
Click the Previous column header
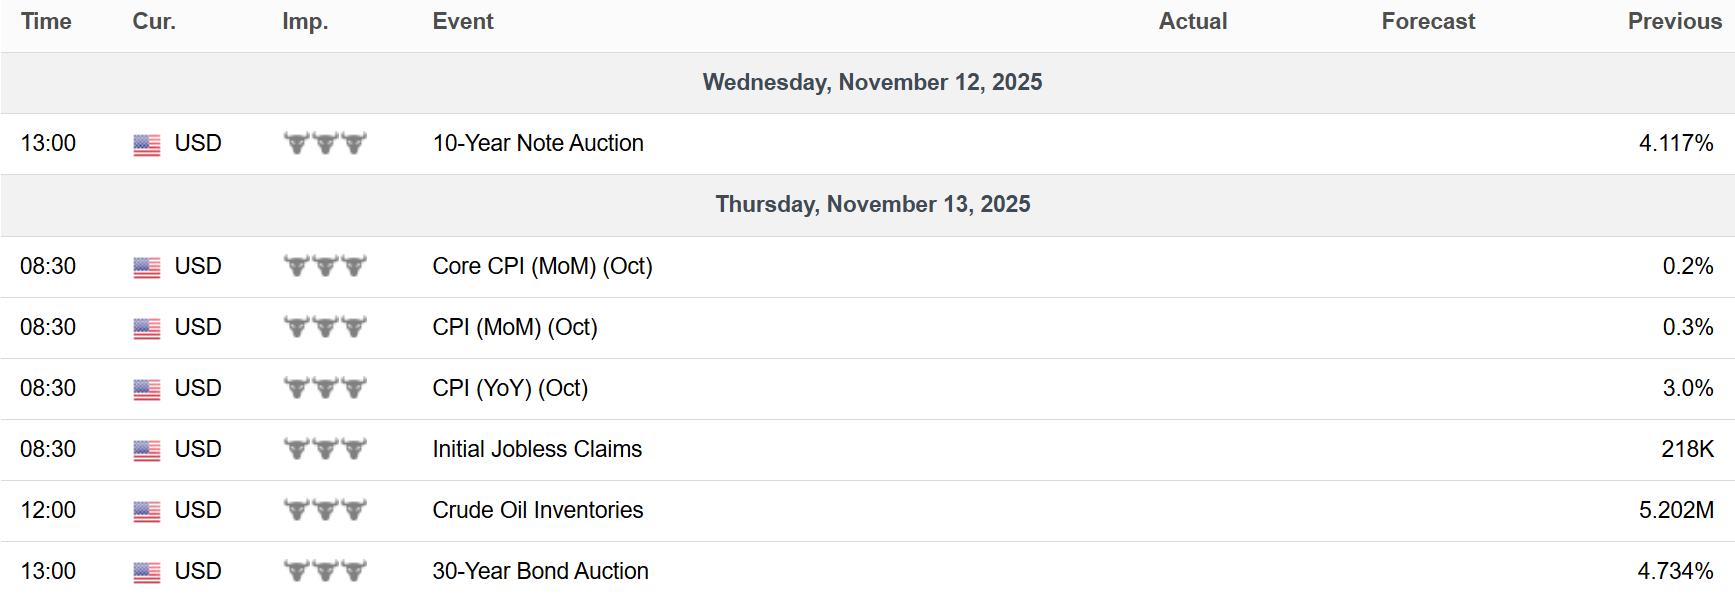[x=1674, y=21]
